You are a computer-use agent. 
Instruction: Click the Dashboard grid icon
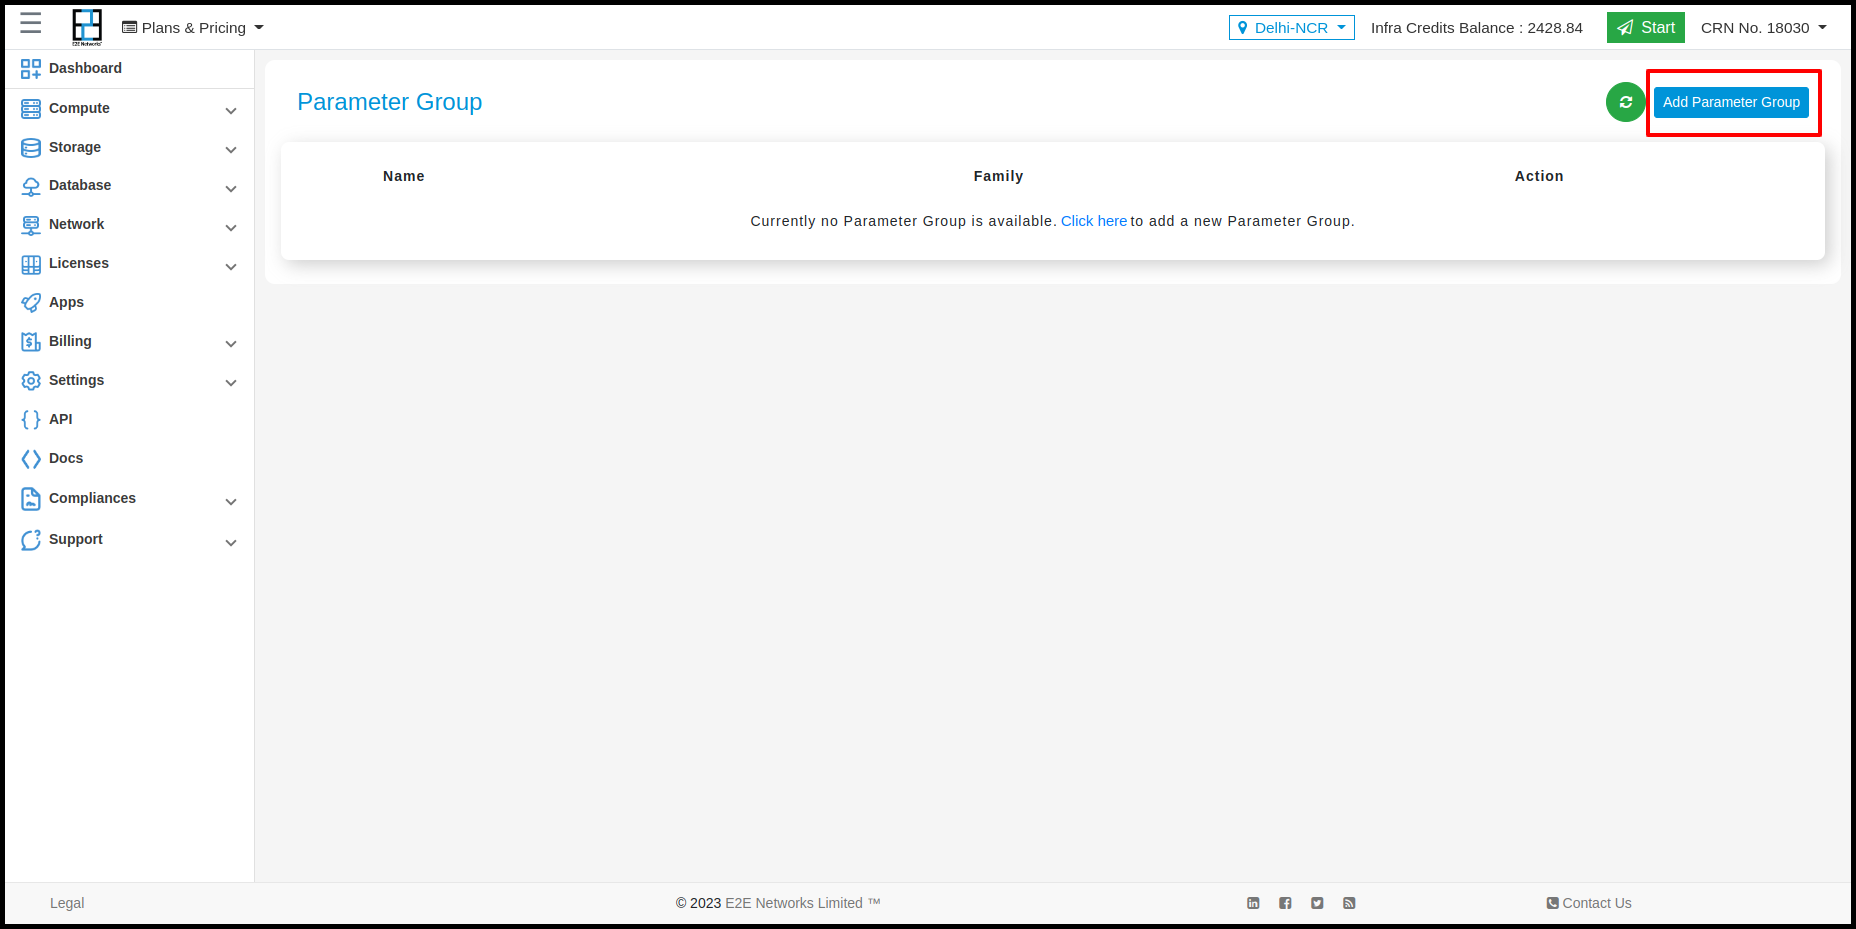tap(31, 69)
